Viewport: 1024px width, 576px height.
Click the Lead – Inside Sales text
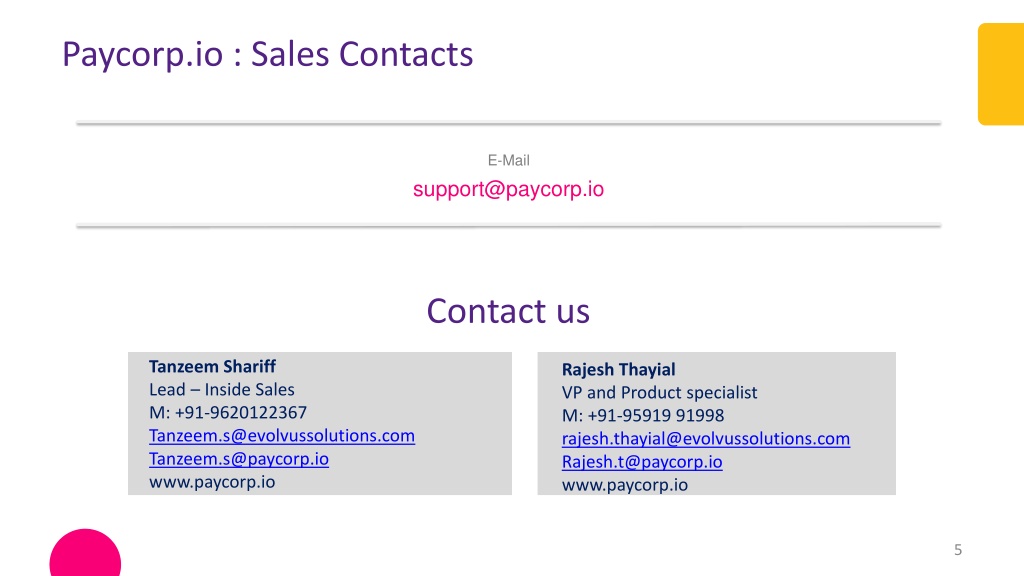[221, 390]
